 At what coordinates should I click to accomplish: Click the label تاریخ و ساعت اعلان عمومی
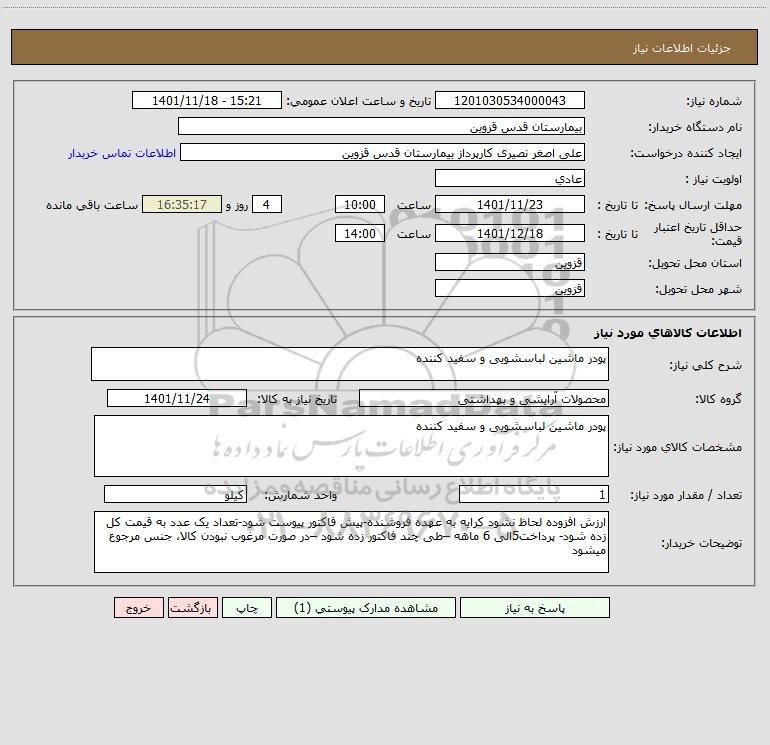358,101
